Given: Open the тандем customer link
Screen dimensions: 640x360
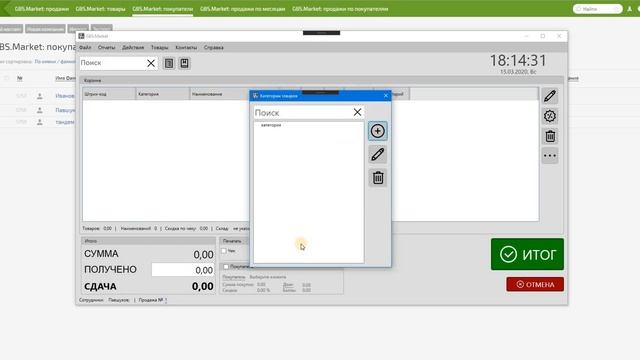Looking at the screenshot, I should (x=65, y=122).
